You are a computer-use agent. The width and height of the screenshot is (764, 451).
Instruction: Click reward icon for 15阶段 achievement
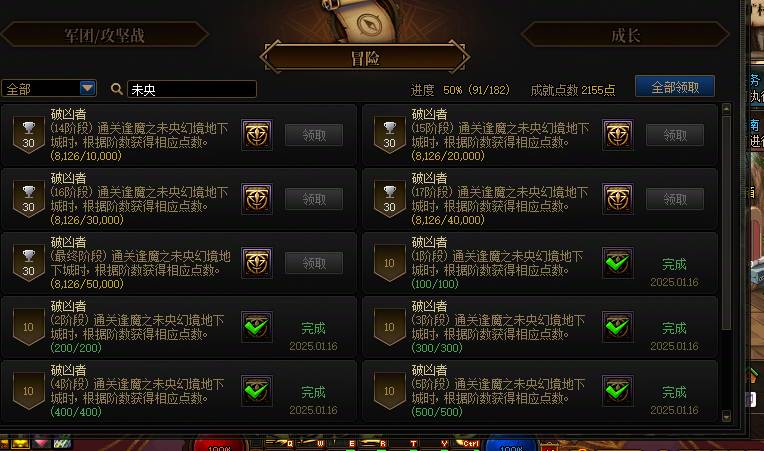617,134
